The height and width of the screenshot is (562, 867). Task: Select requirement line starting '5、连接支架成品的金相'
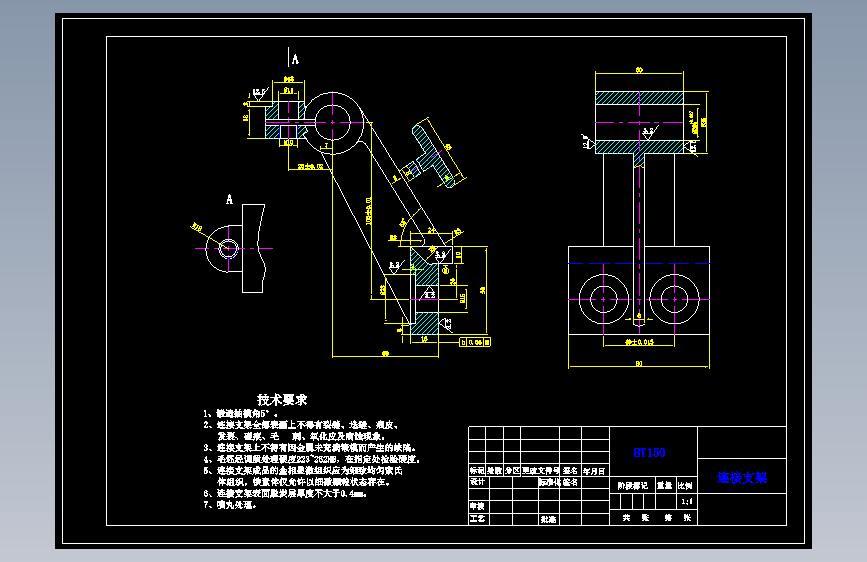click(x=303, y=471)
